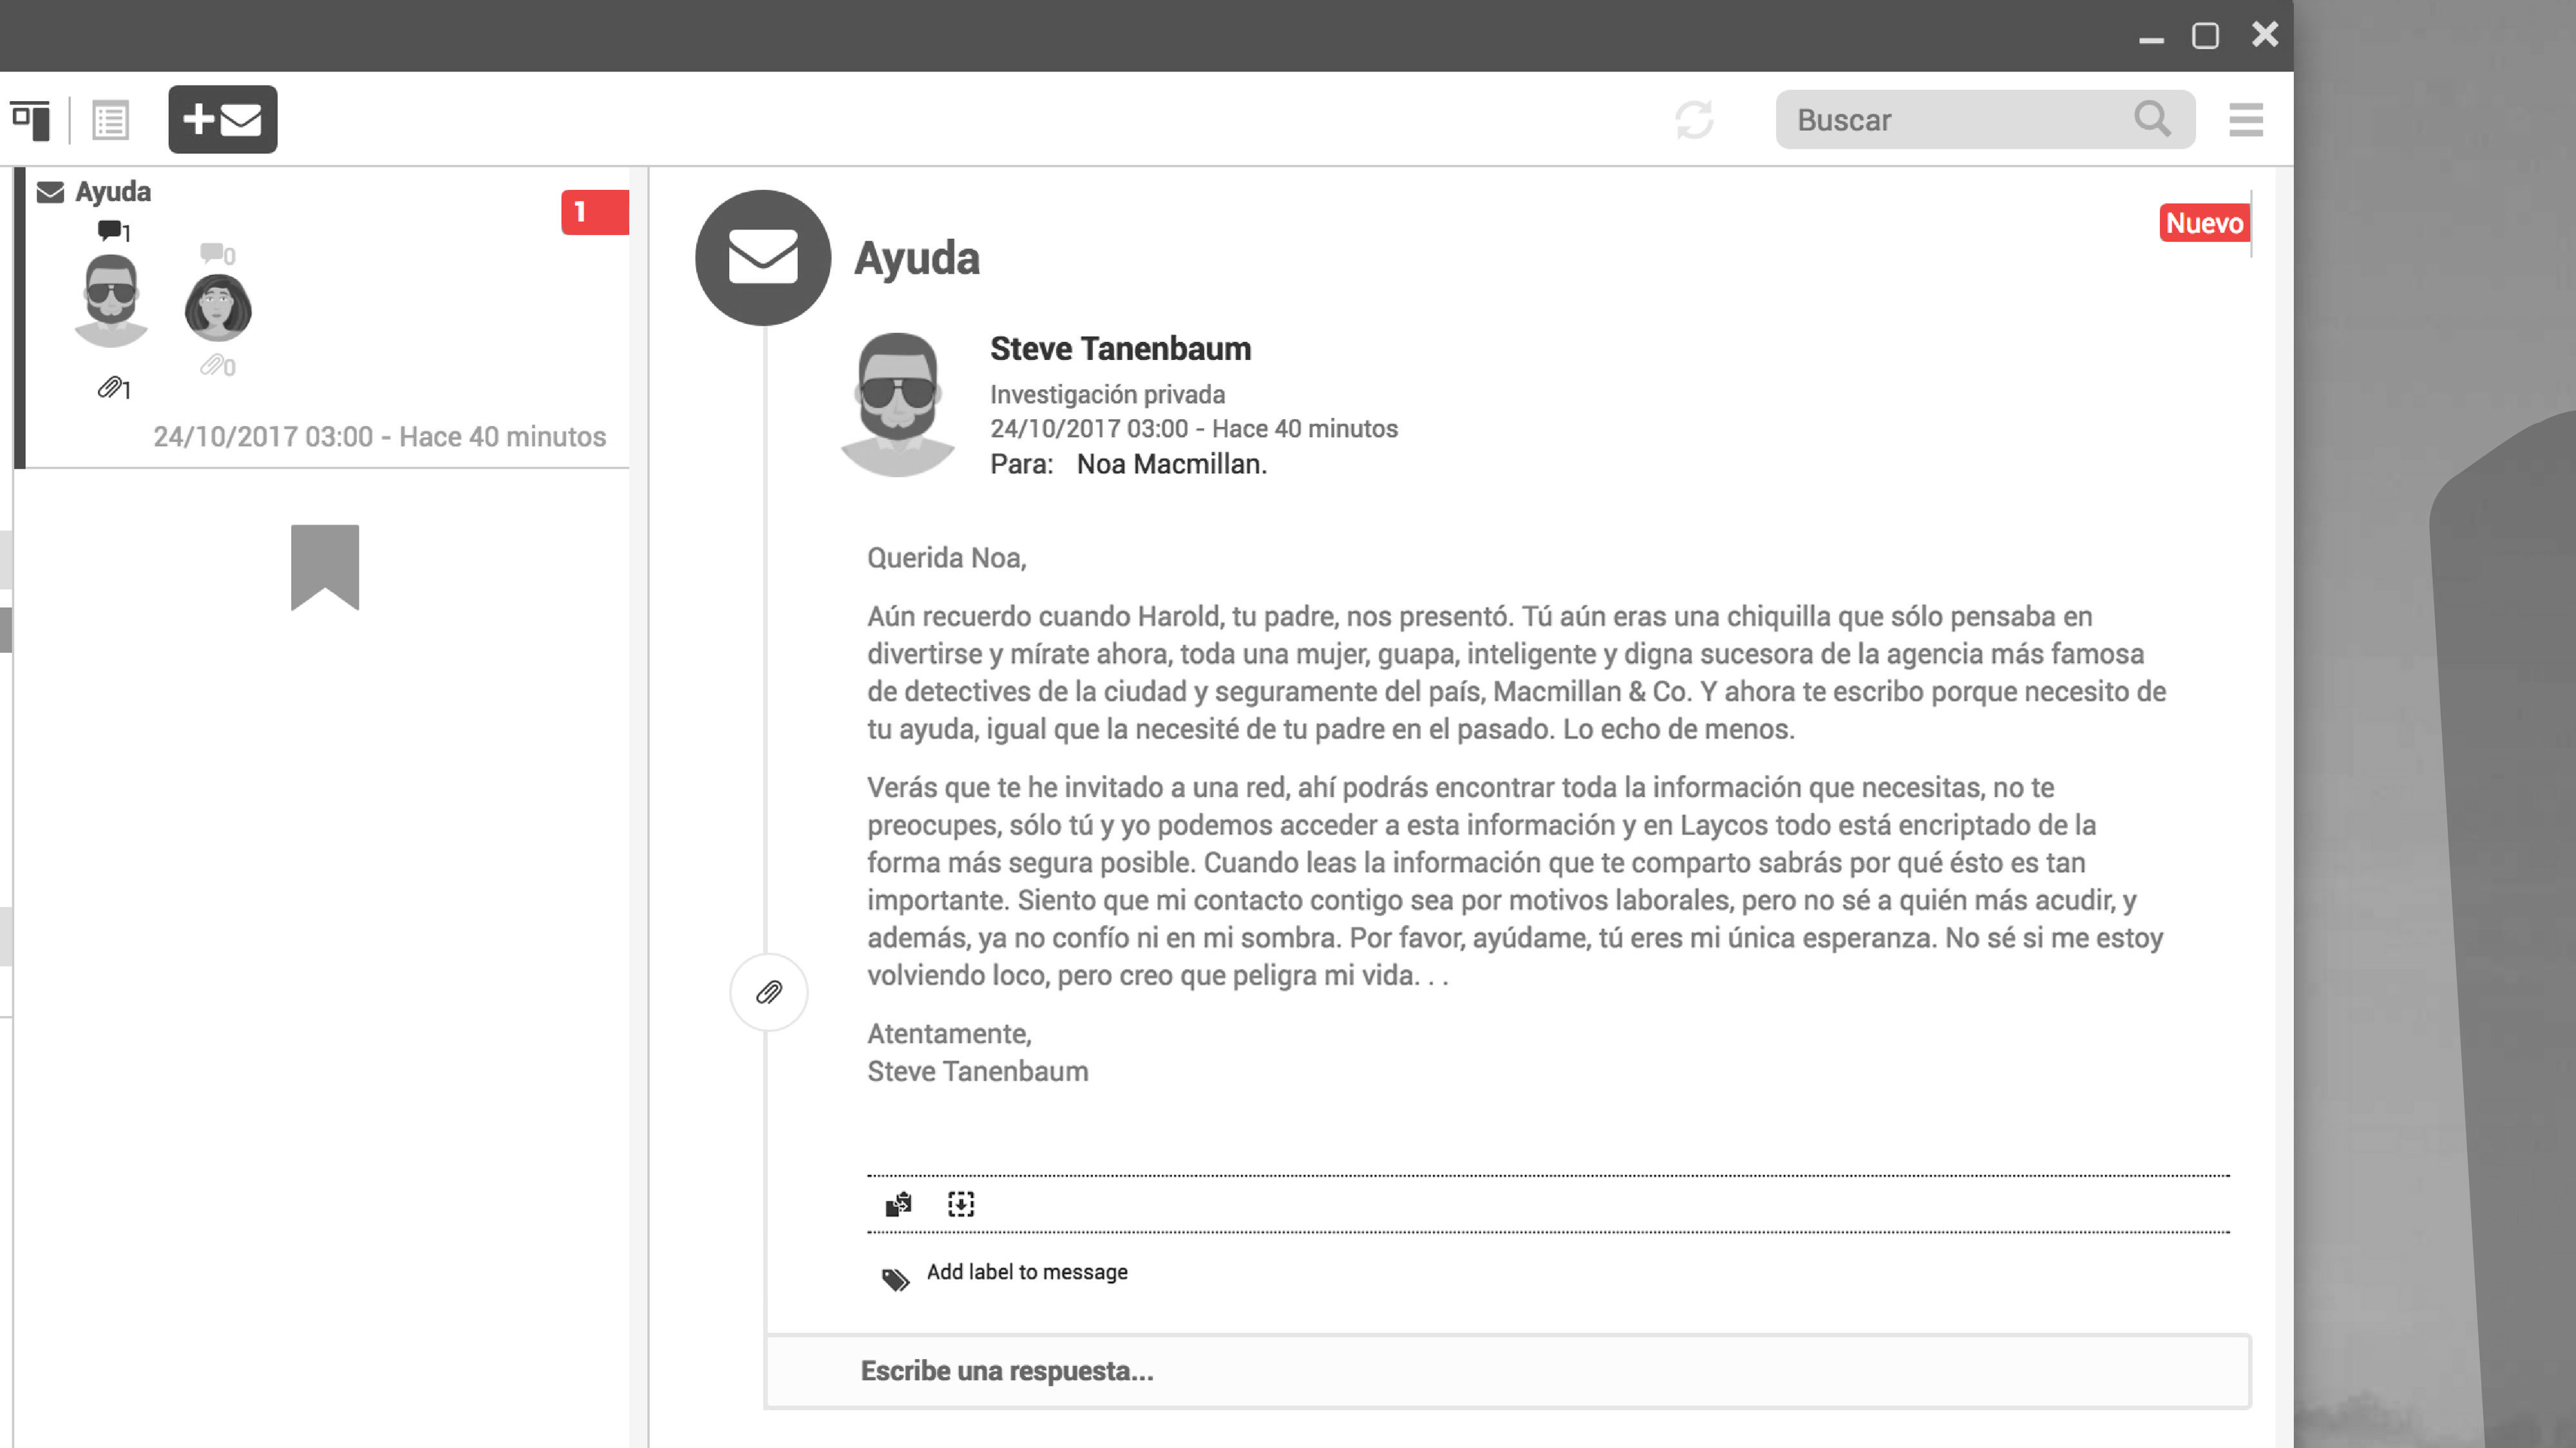This screenshot has width=2576, height=1448.
Task: Click the label tag icon
Action: pyautogui.click(x=895, y=1279)
